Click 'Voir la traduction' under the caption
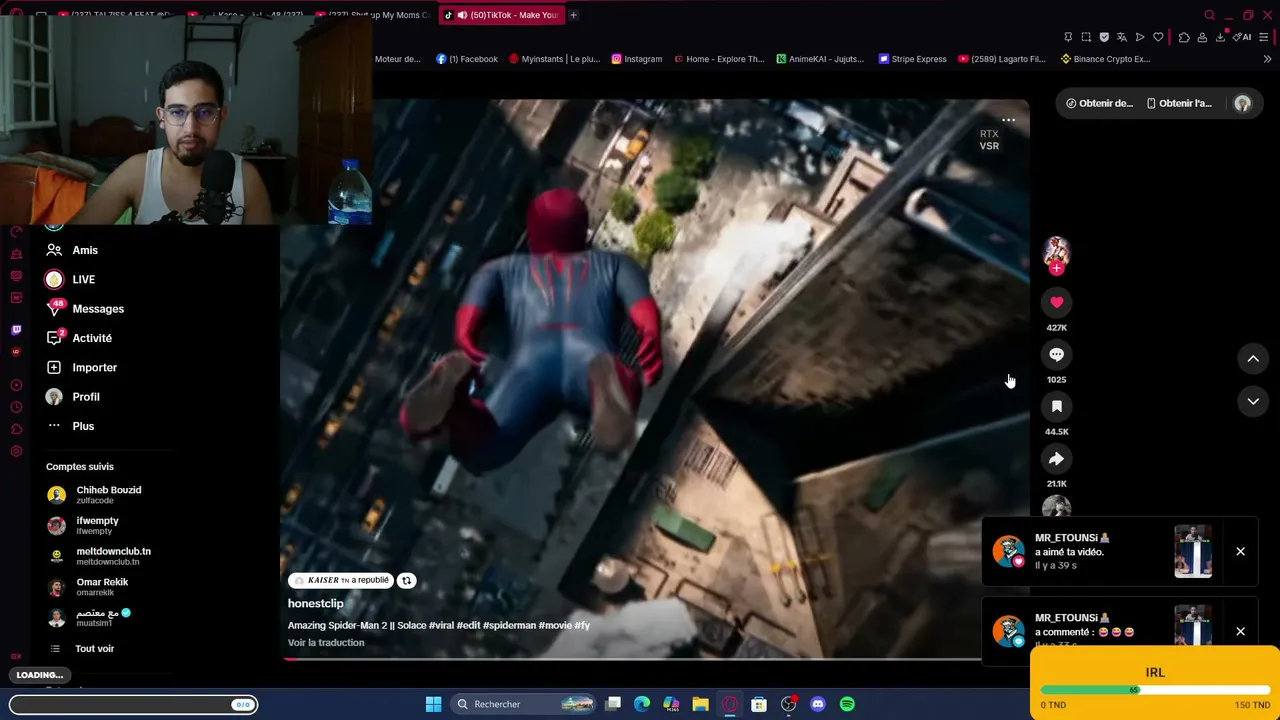This screenshot has width=1280, height=720. click(x=326, y=643)
